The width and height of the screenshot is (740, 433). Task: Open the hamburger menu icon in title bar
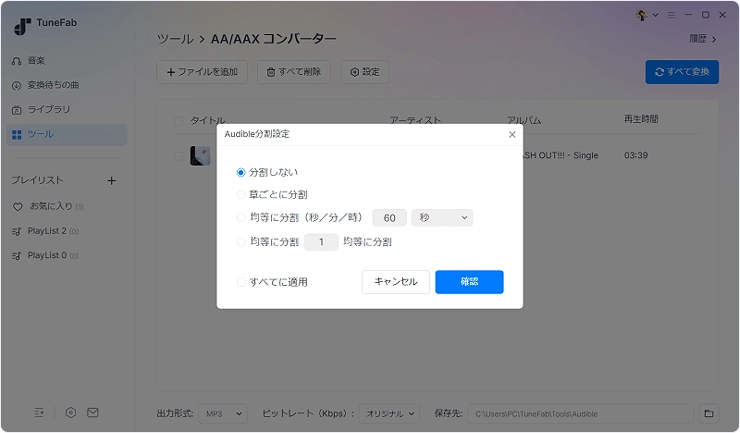pos(671,15)
